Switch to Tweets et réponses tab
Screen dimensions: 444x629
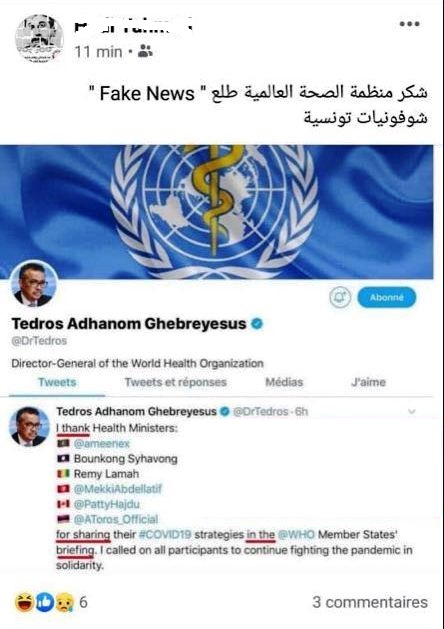(176, 382)
